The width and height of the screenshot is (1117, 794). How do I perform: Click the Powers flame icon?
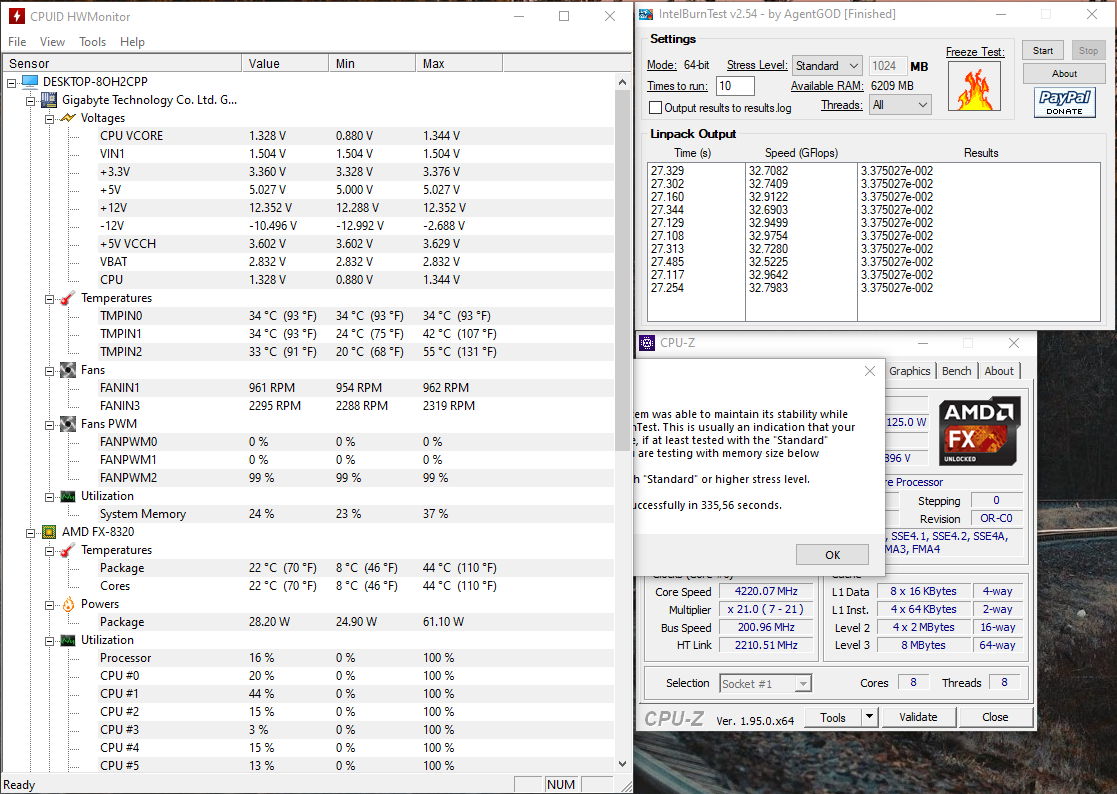(68, 604)
